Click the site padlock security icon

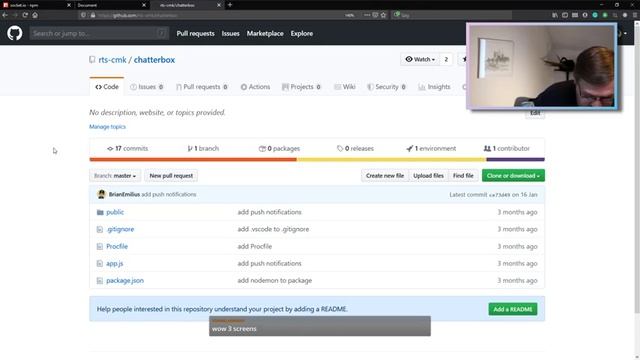[93, 15]
